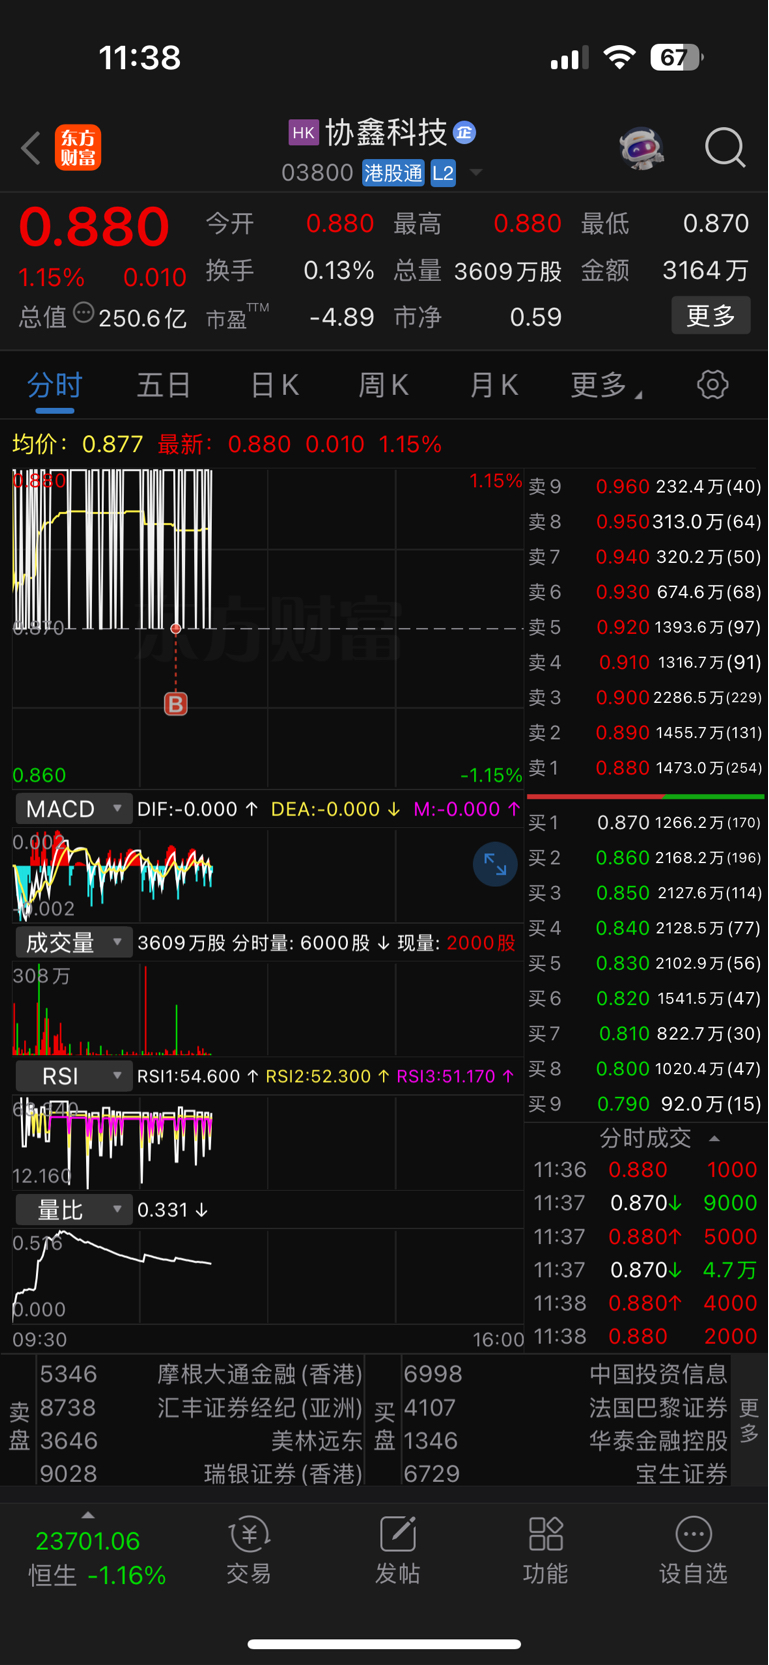The width and height of the screenshot is (769, 1665).
Task: Tap the search magnifier icon
Action: (x=725, y=148)
